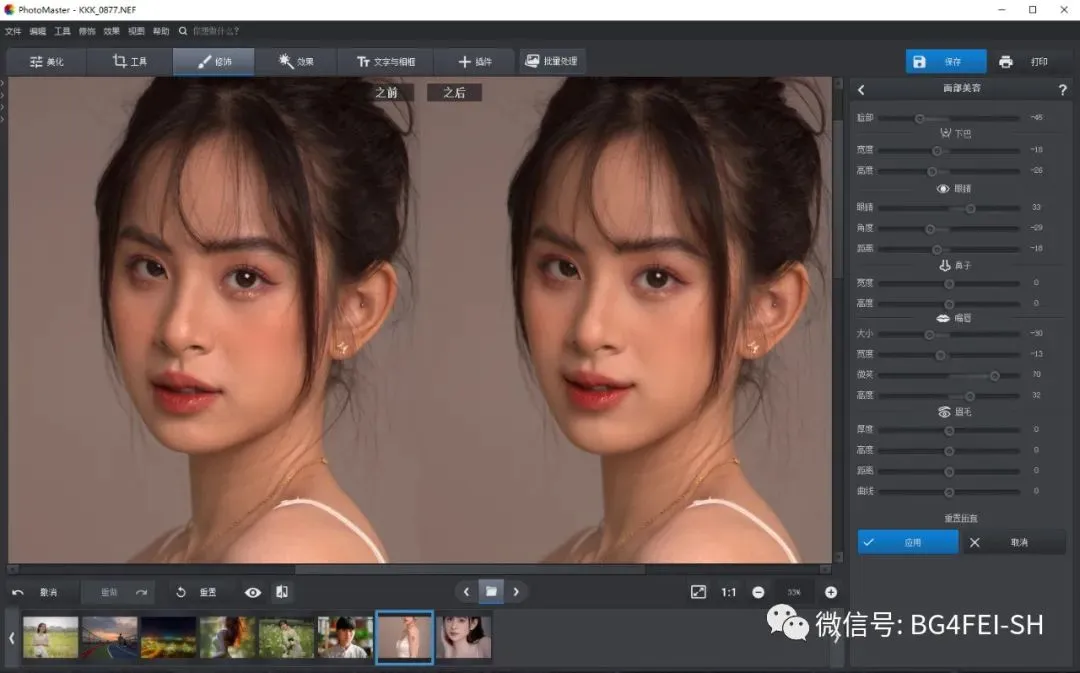Adjust the nose 宽度 slider
Viewport: 1080px width, 673px height.
click(949, 283)
